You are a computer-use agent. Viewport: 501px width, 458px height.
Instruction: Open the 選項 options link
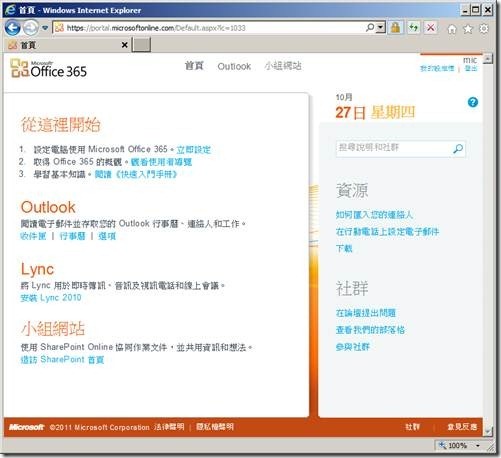click(x=107, y=236)
